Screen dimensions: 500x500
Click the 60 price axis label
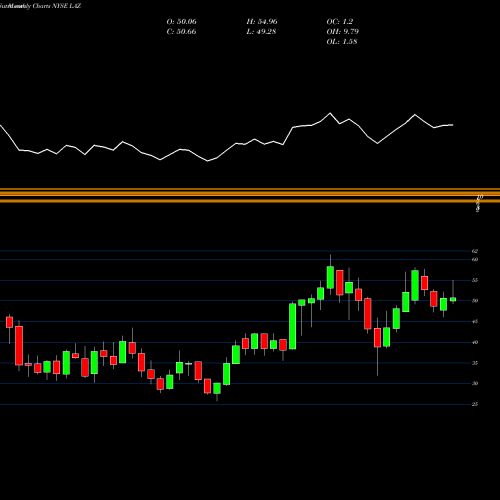(x=475, y=259)
